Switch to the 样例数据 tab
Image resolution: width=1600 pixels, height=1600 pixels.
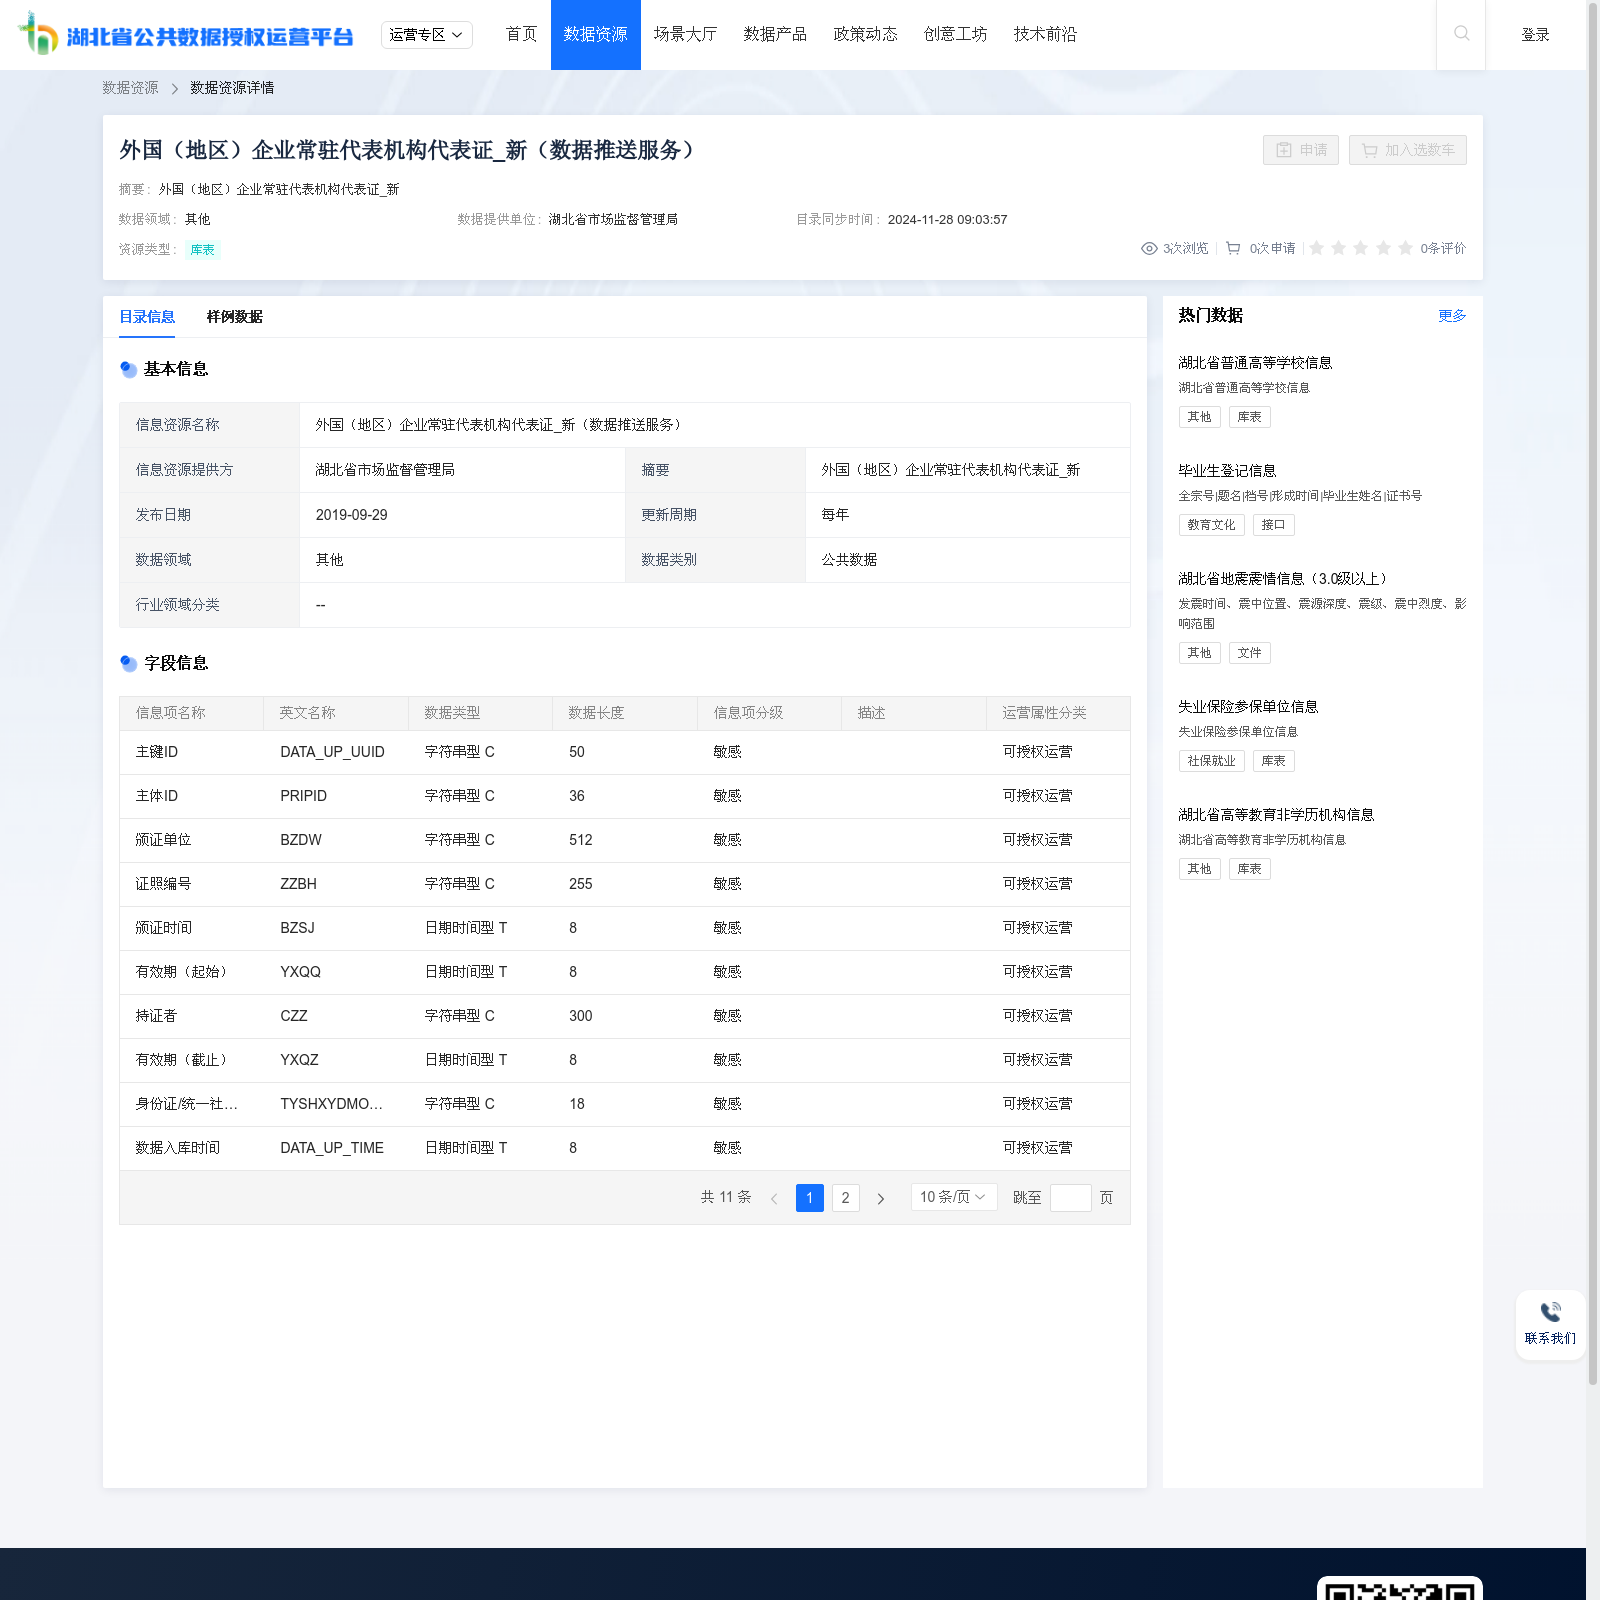[234, 317]
